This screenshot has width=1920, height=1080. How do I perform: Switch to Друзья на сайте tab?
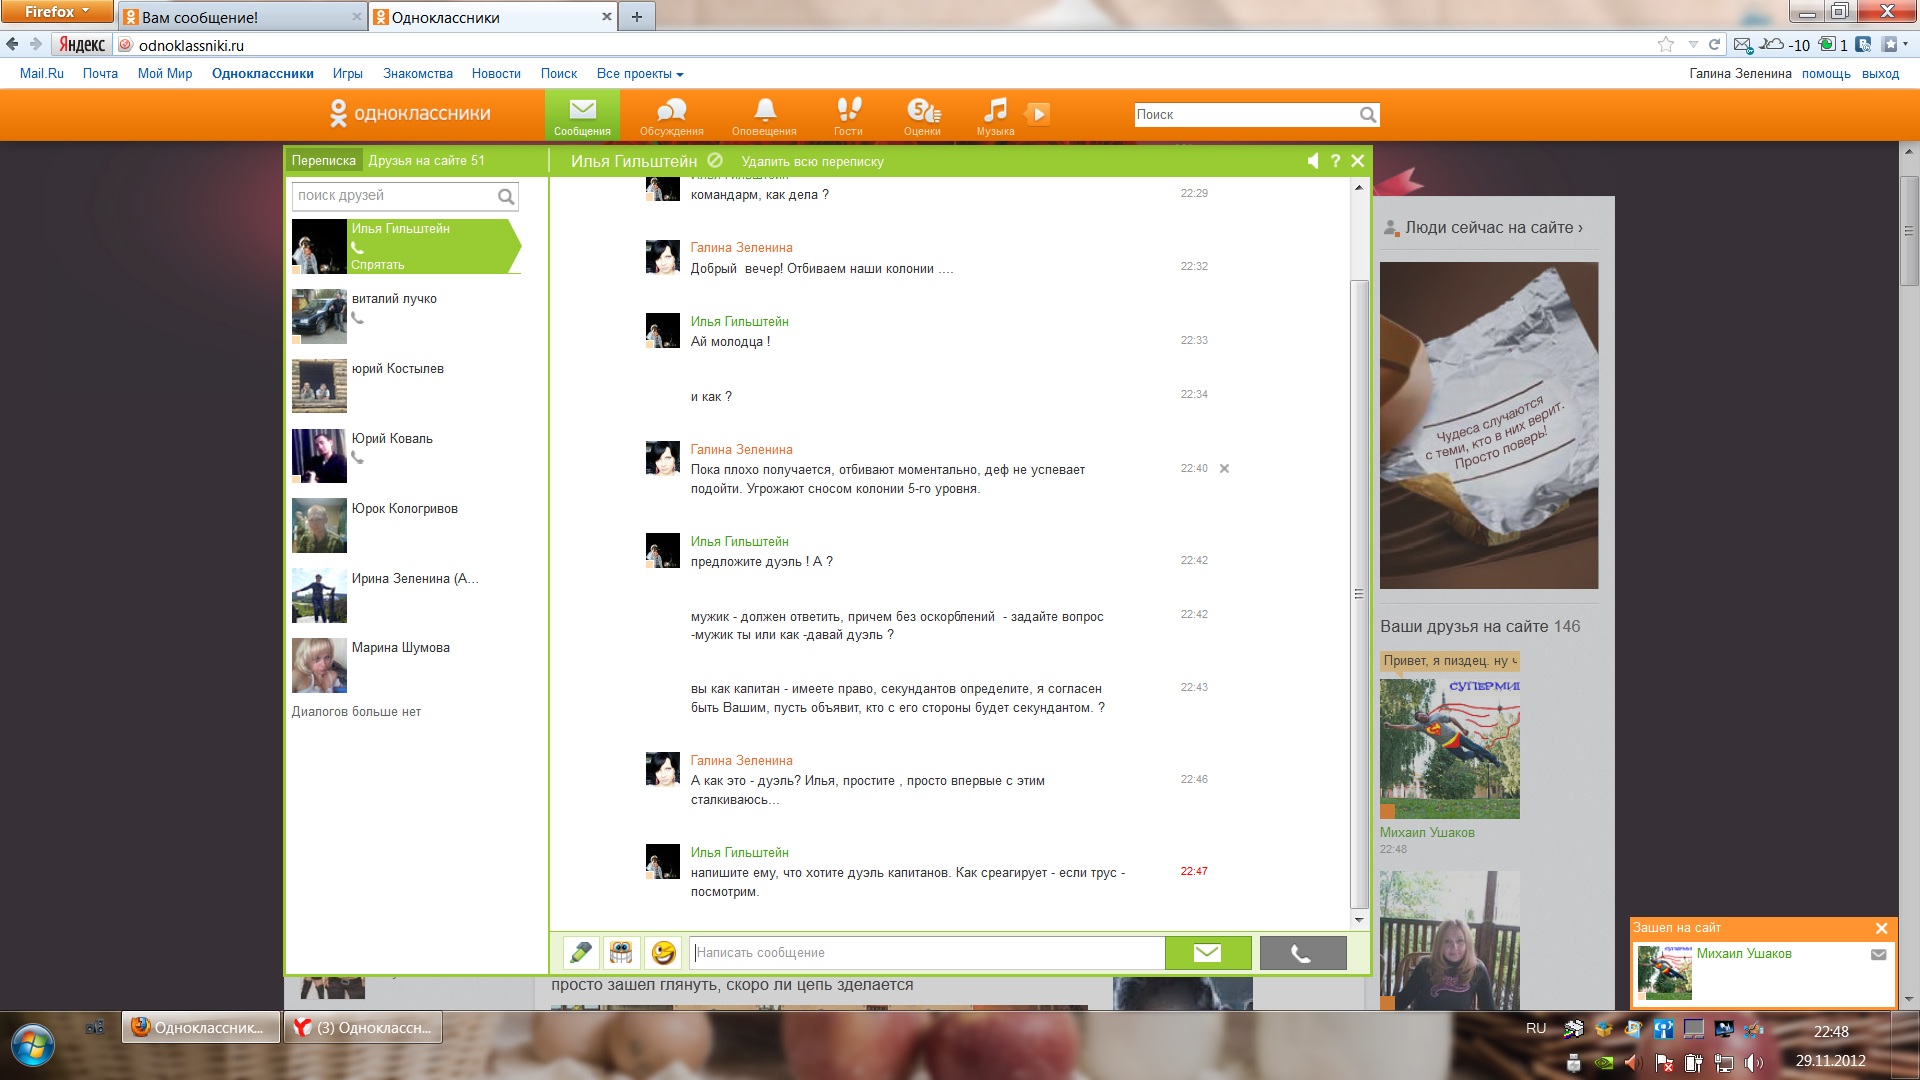426,161
